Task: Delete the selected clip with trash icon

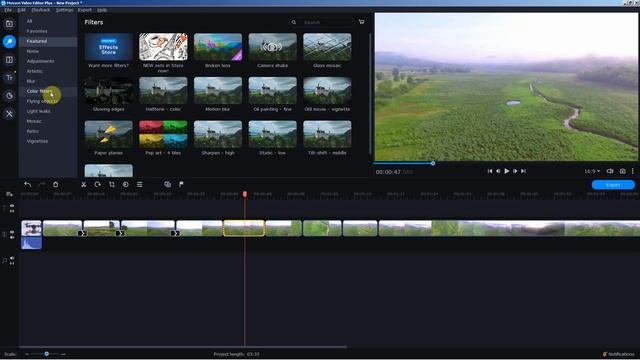Action: 56,184
